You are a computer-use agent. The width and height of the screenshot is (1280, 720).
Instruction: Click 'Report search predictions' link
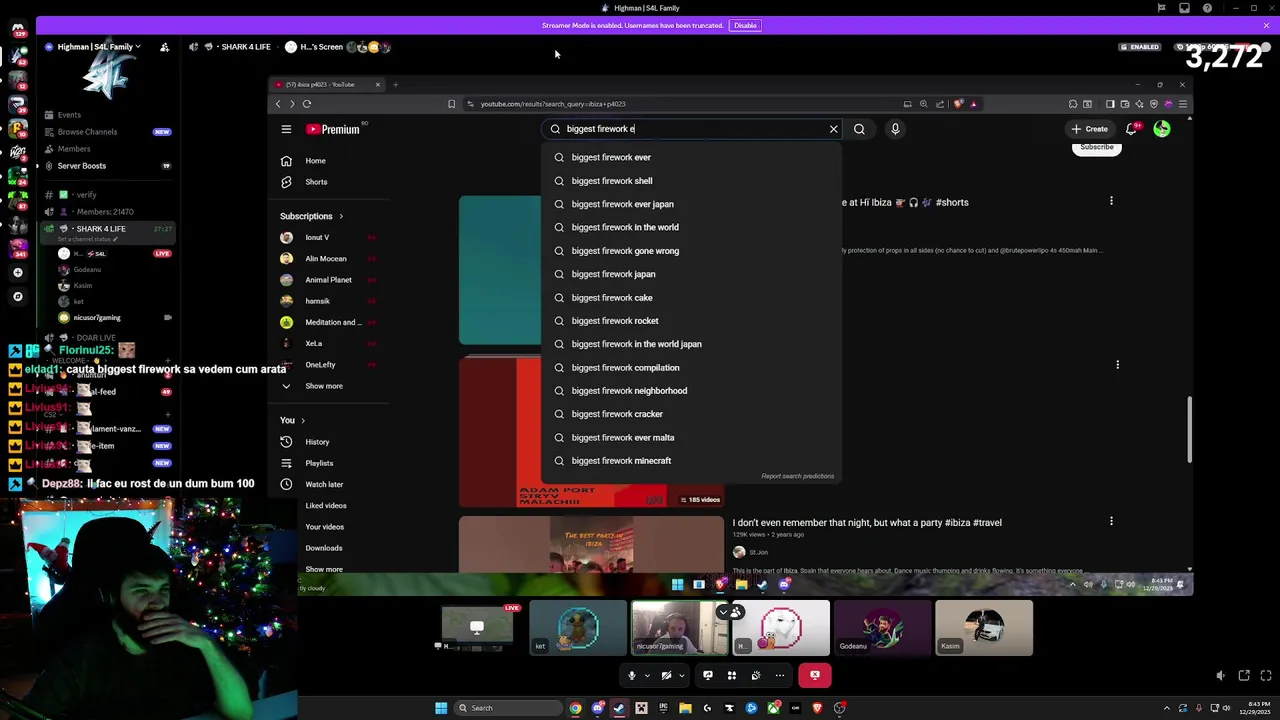coord(797,476)
